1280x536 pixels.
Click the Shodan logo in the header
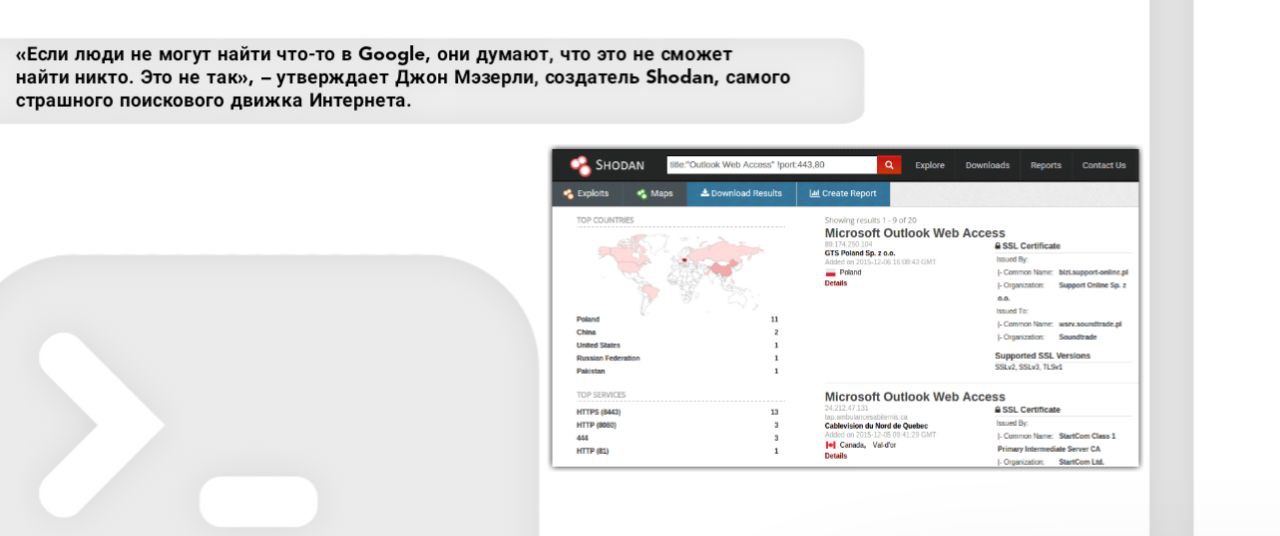coord(607,165)
